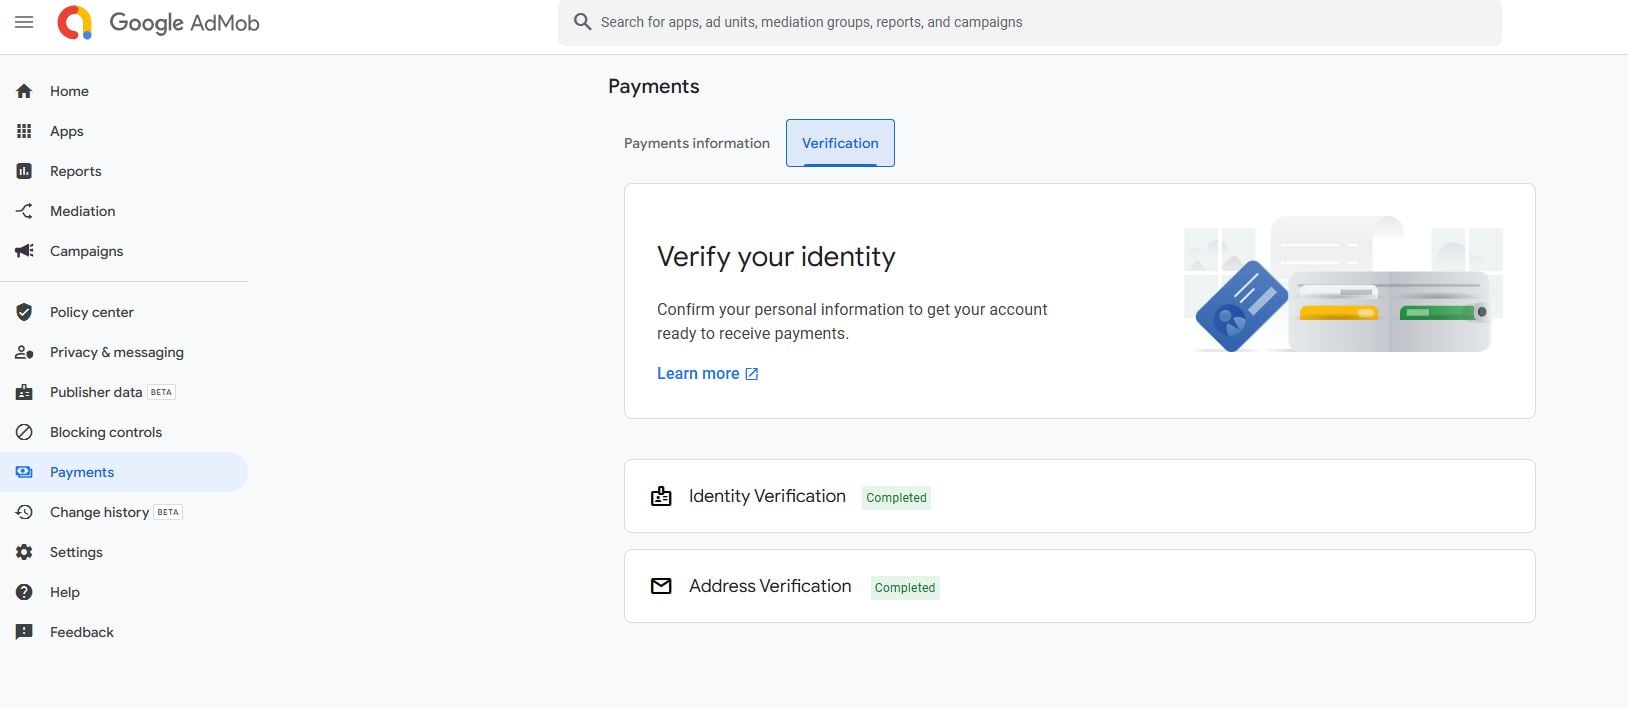Click the Payments page heading
Screen dimensions: 1628x709
(x=654, y=86)
